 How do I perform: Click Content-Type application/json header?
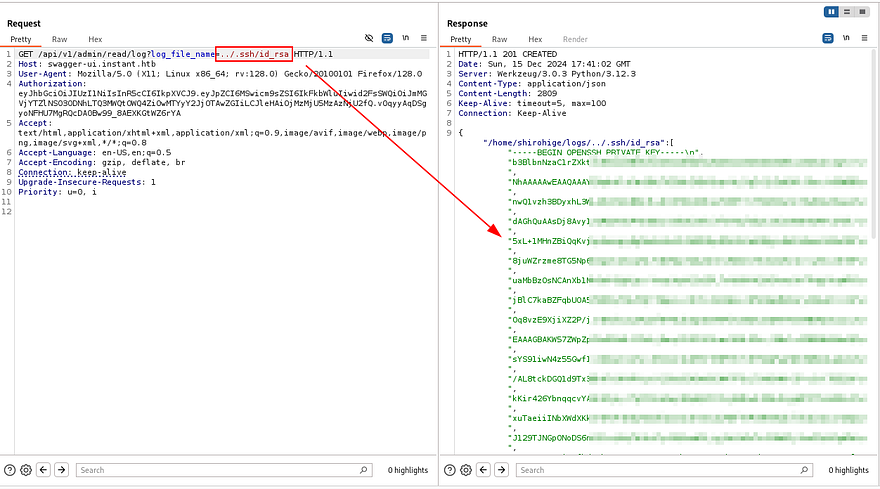tap(532, 84)
